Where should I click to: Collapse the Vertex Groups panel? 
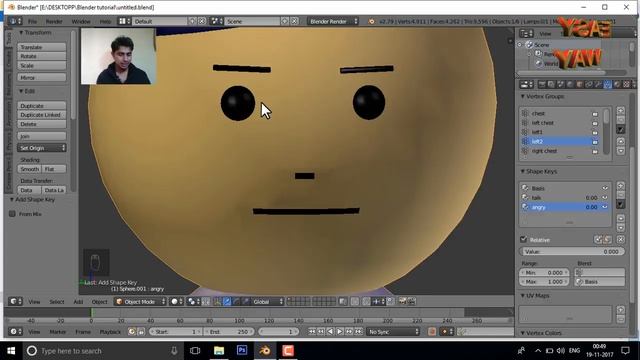click(x=522, y=97)
